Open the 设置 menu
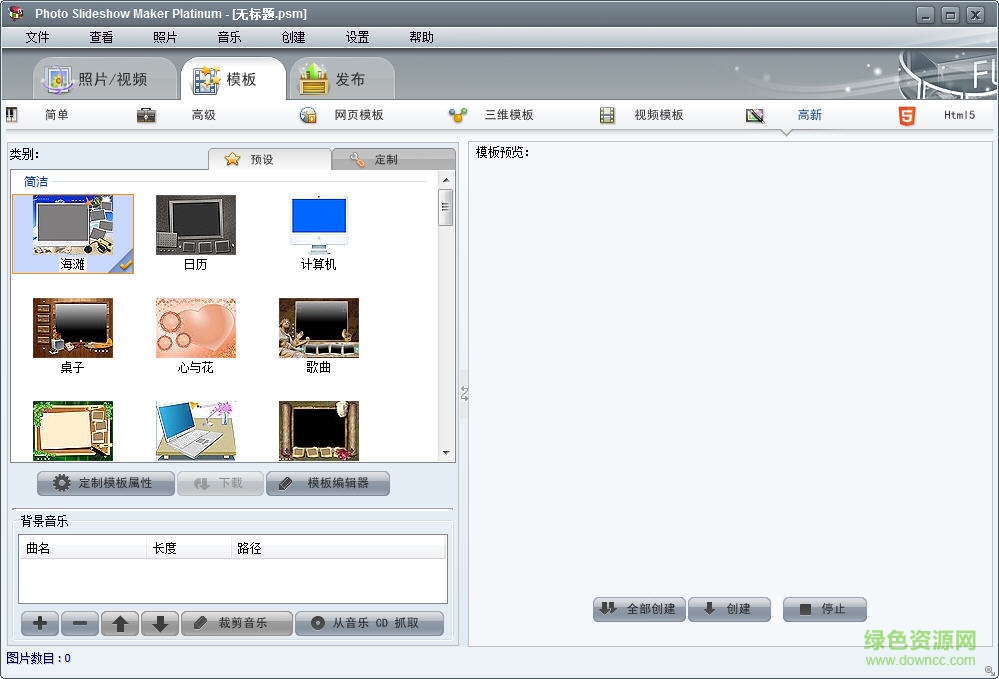The width and height of the screenshot is (999, 679). click(x=357, y=37)
